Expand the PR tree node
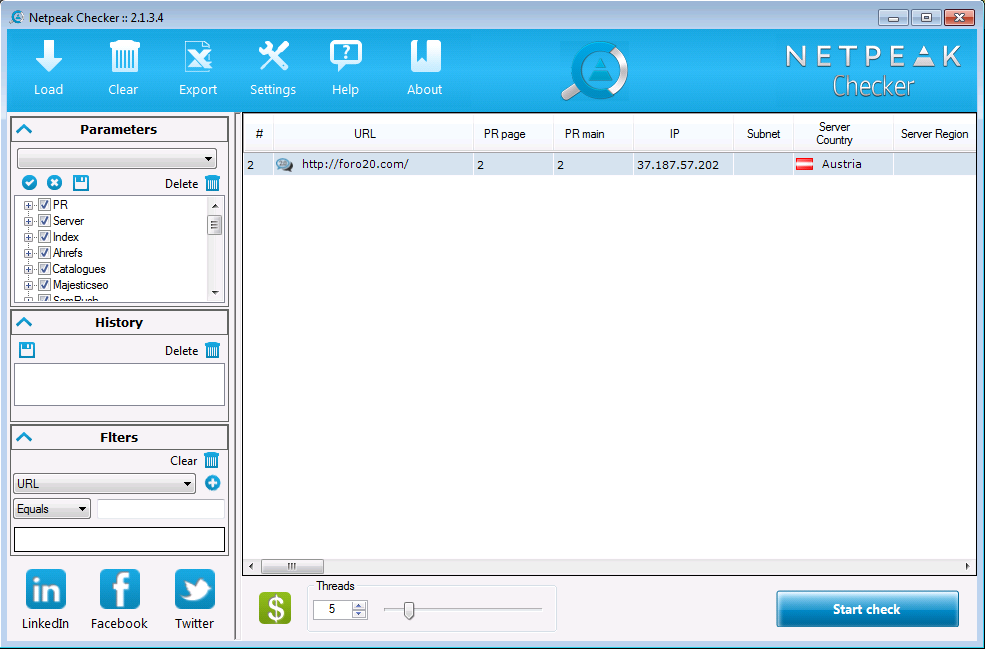The image size is (985, 649). [28, 205]
